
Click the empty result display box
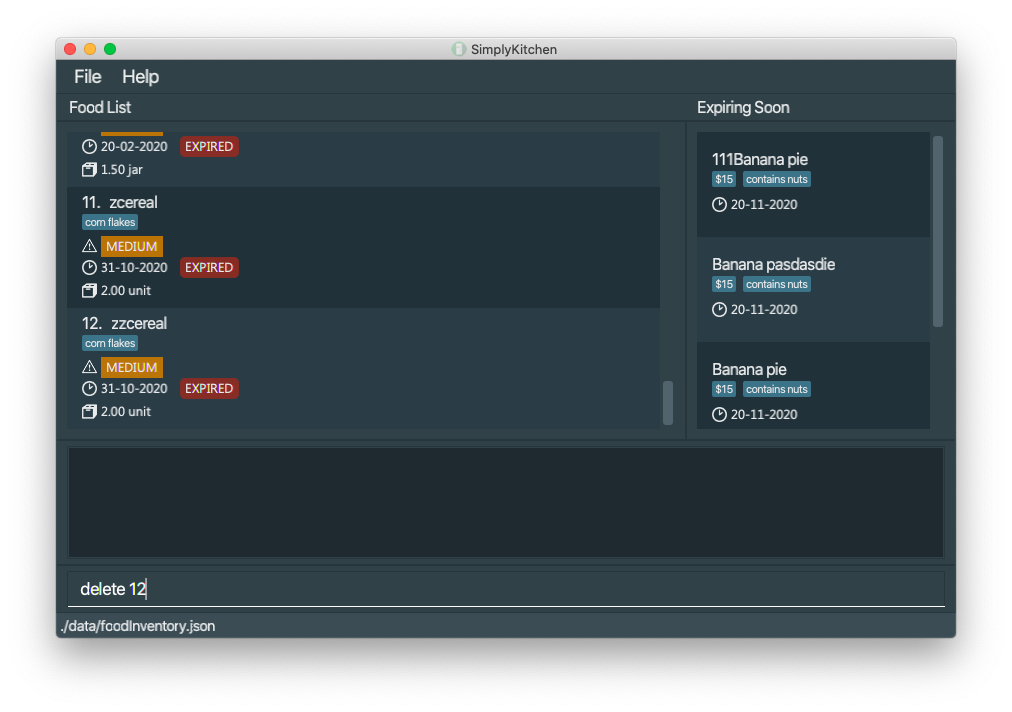click(x=506, y=502)
